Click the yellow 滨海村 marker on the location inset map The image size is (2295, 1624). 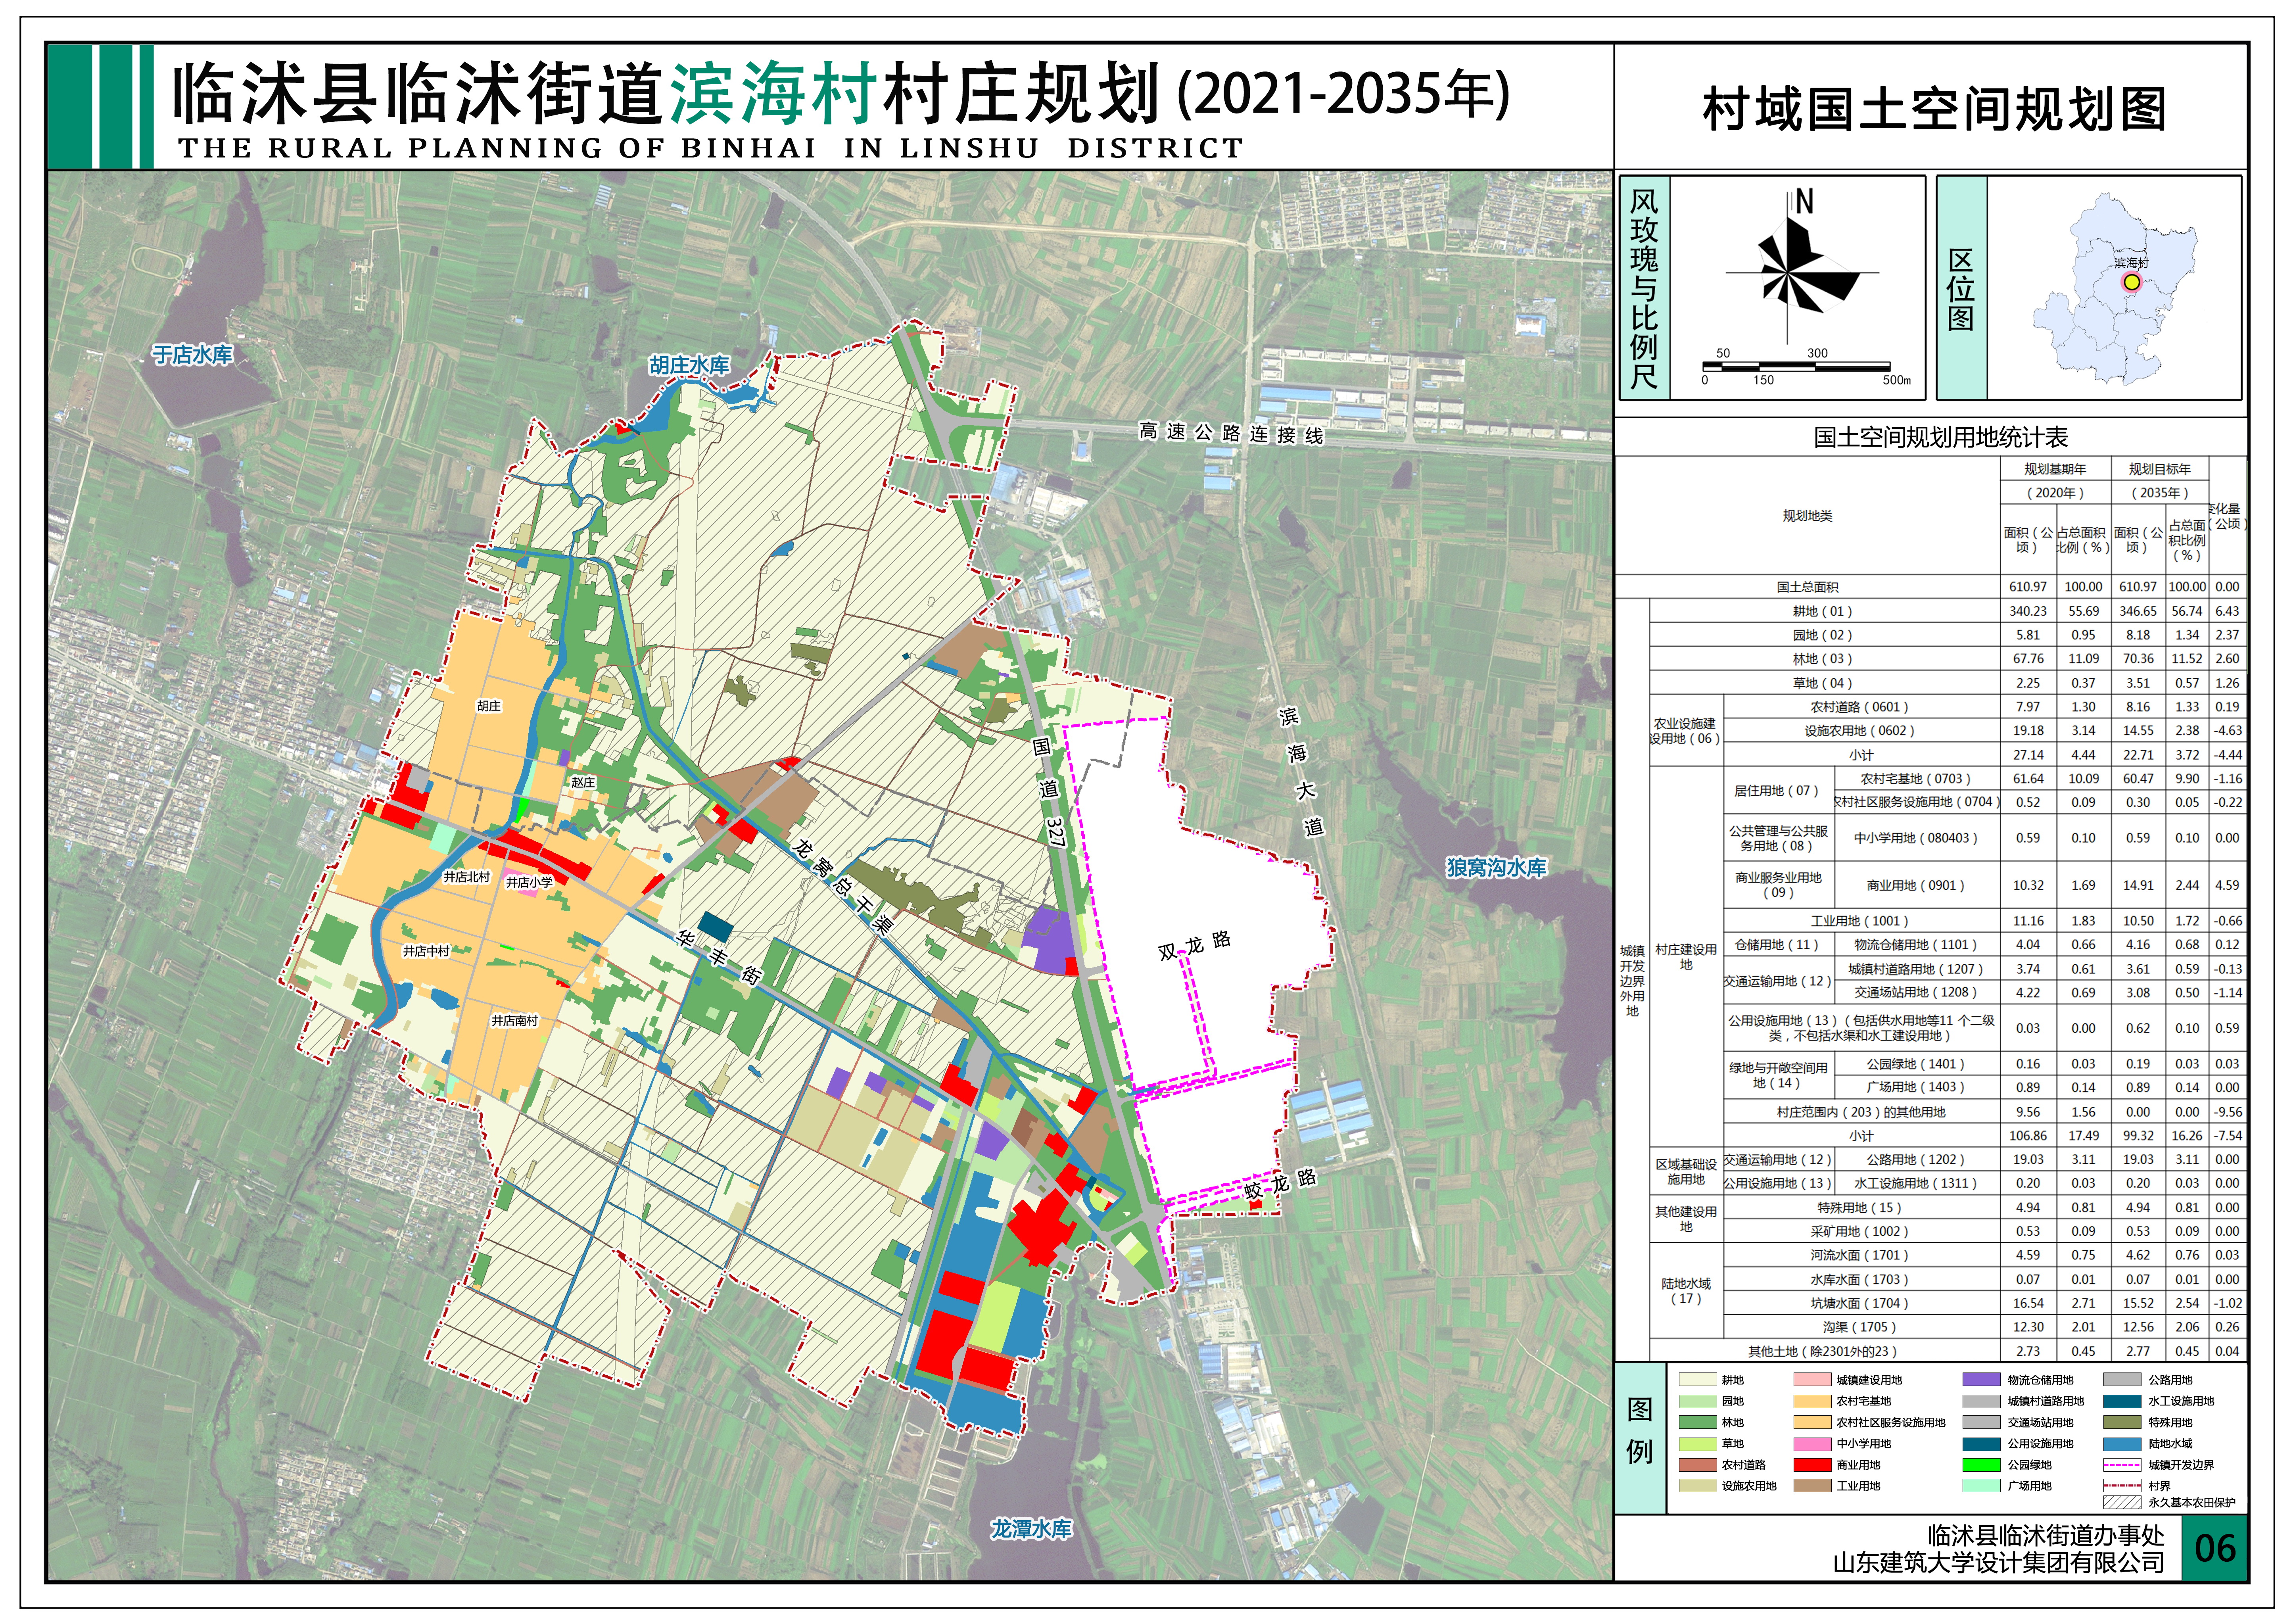[x=2131, y=282]
